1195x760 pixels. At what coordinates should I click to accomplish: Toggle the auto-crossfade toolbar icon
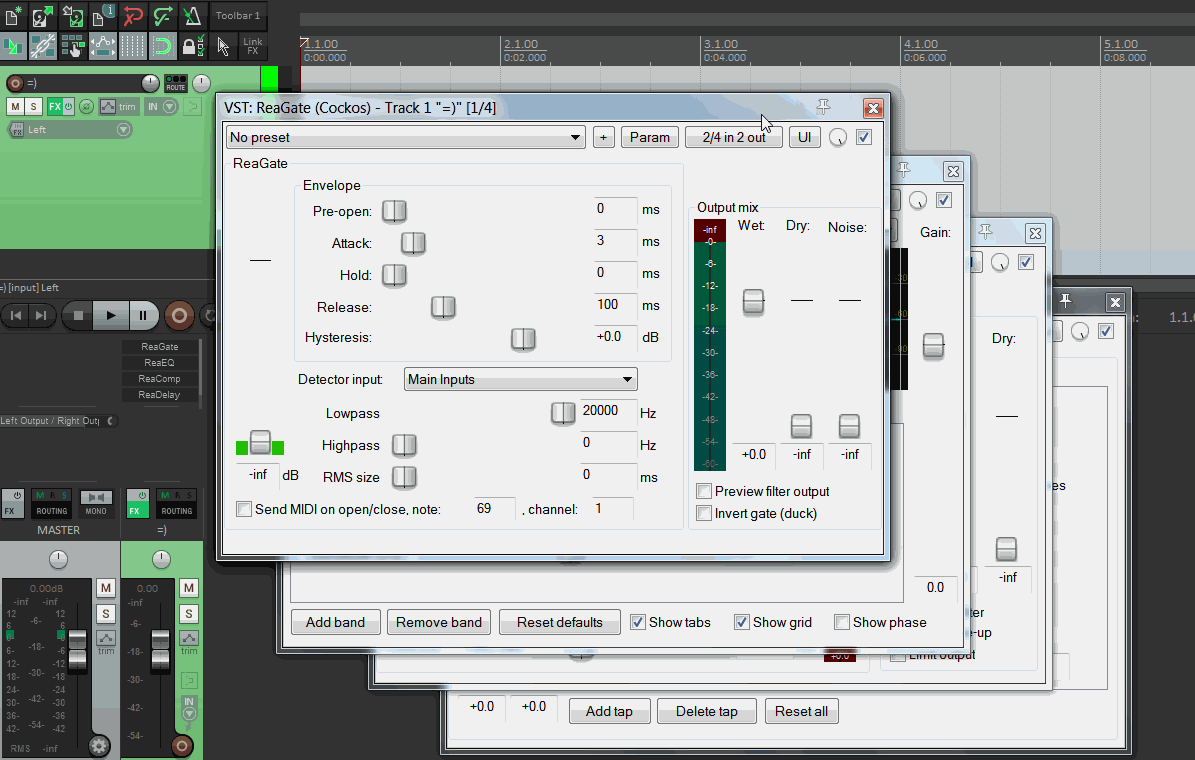pyautogui.click(x=13, y=46)
